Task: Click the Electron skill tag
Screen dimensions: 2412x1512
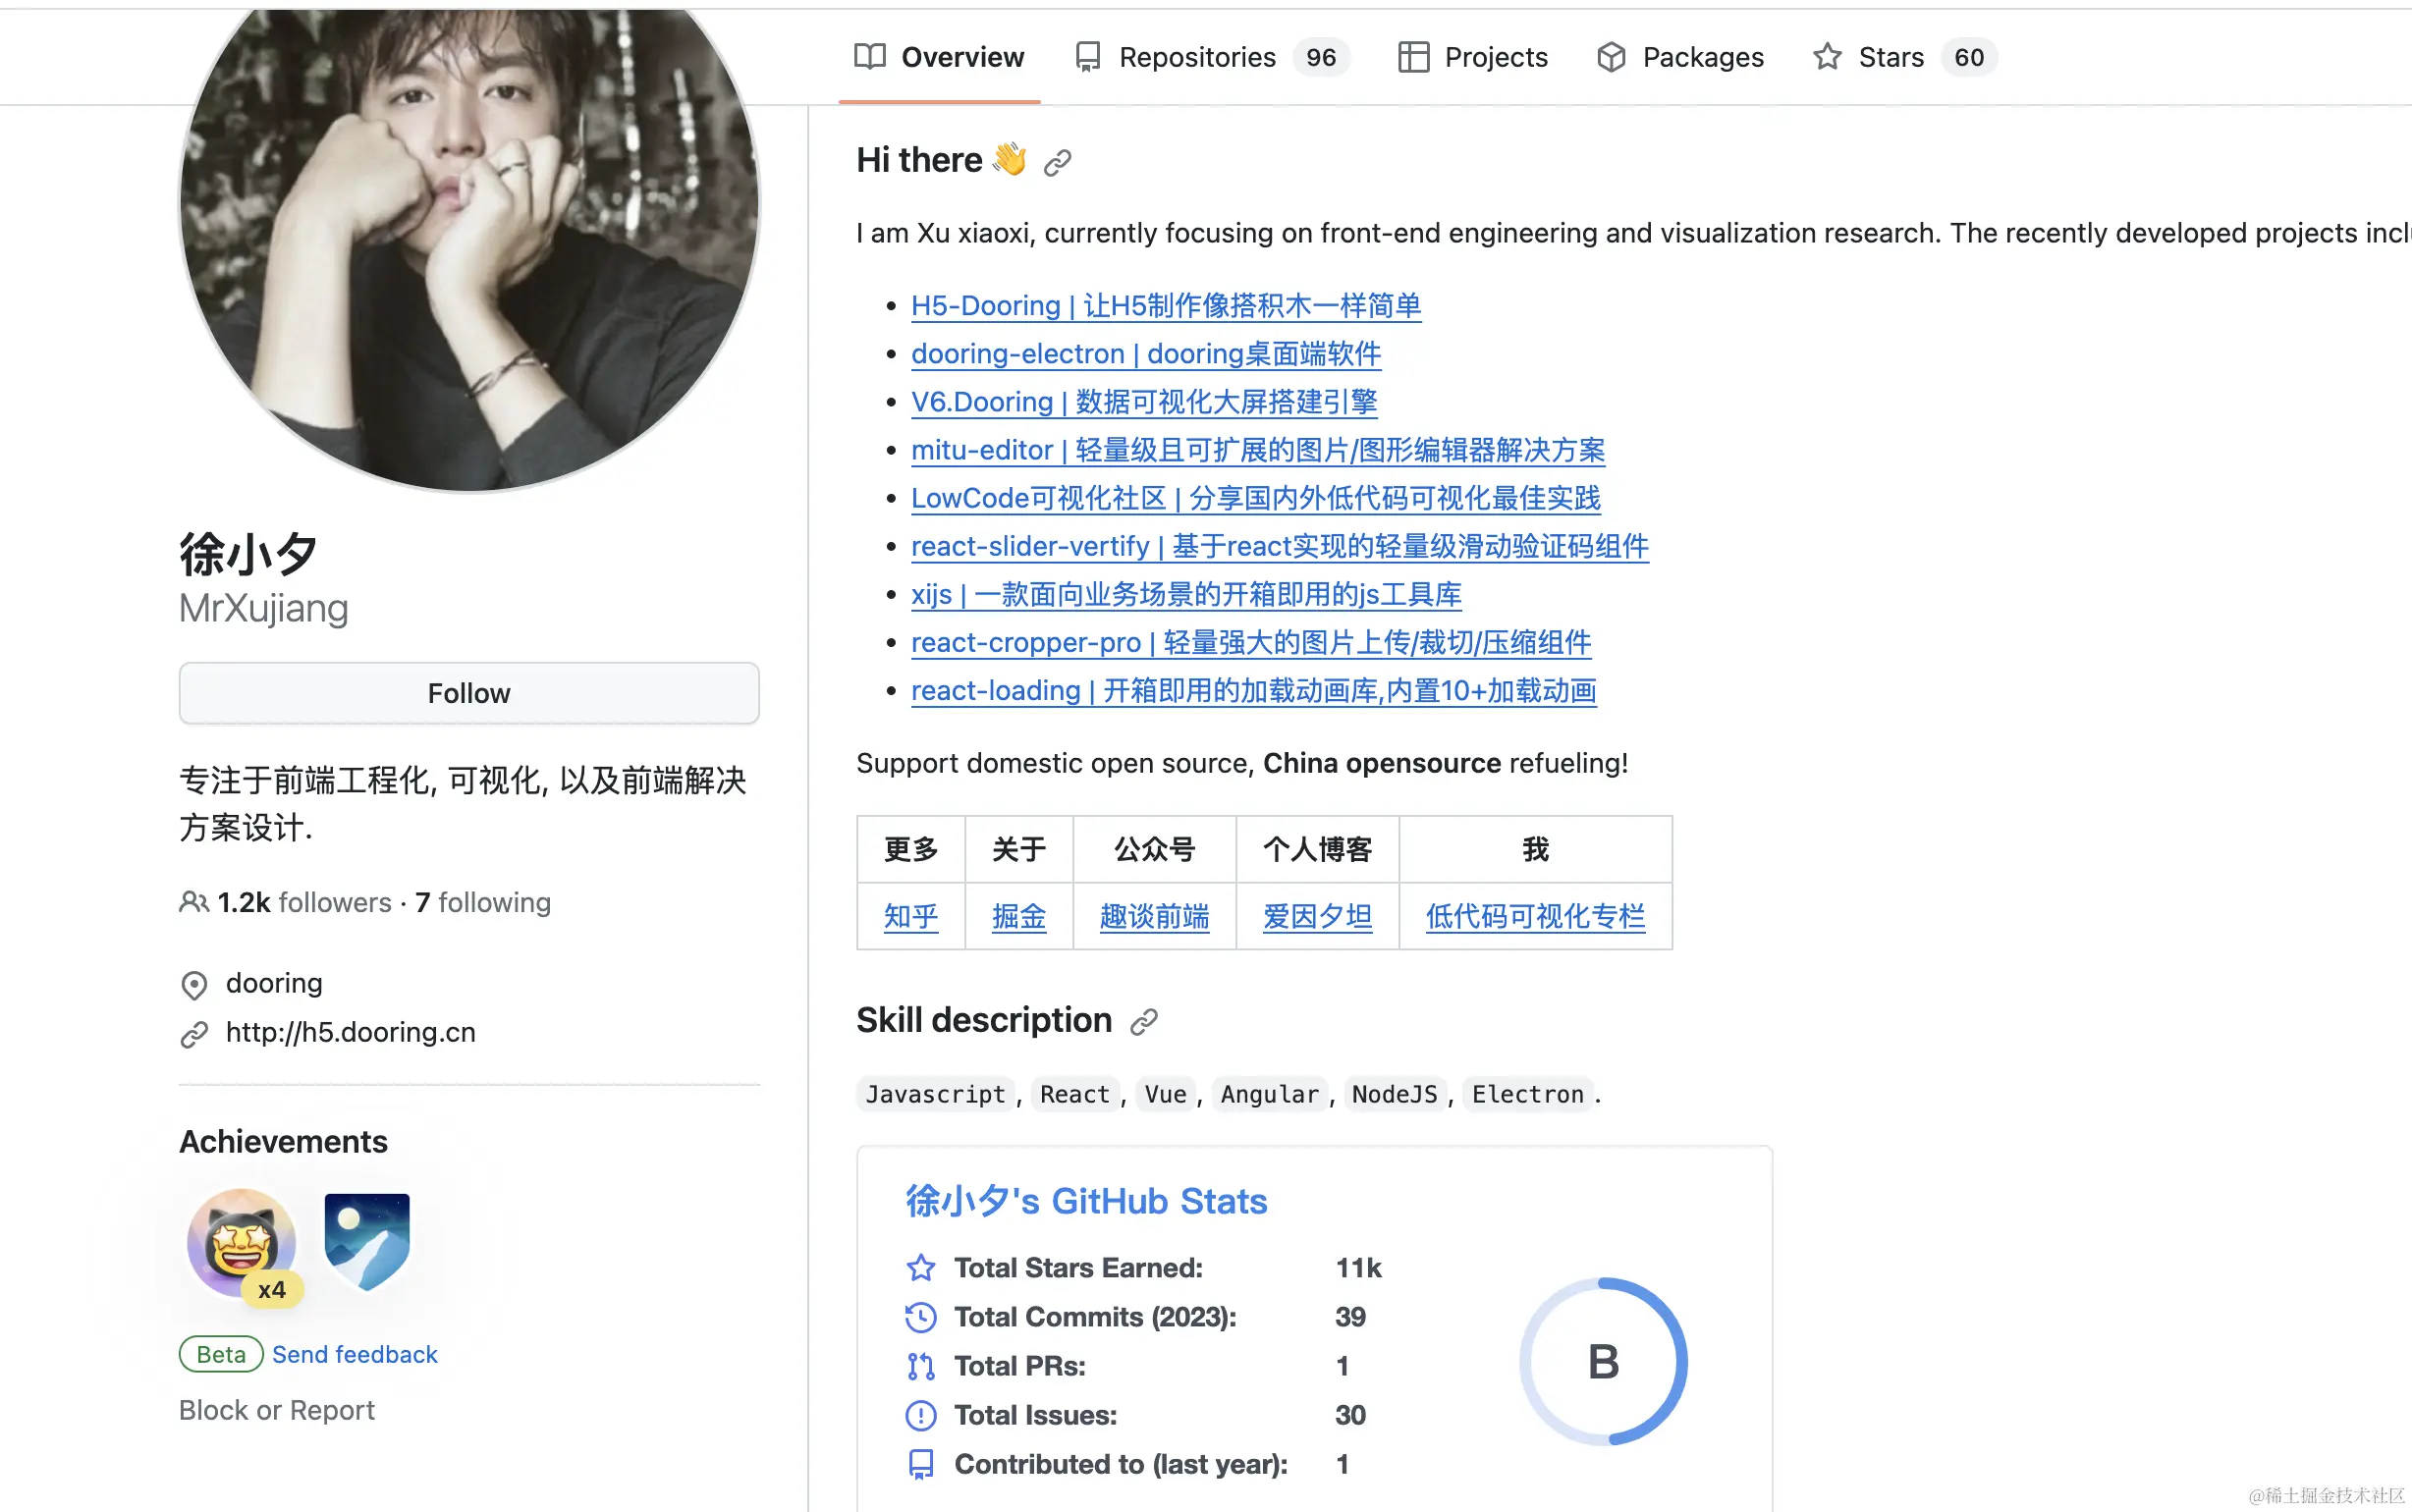Action: coord(1528,1094)
